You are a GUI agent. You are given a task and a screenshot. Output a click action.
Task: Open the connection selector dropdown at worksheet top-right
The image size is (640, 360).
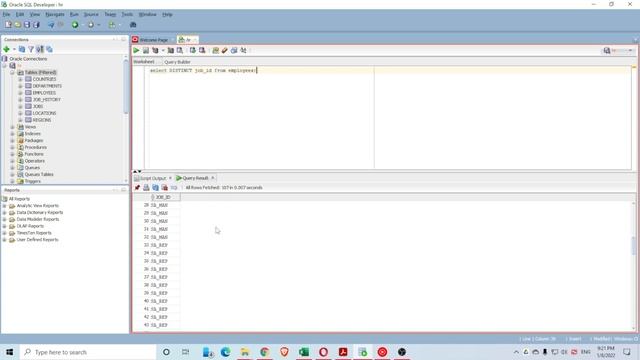click(x=630, y=51)
